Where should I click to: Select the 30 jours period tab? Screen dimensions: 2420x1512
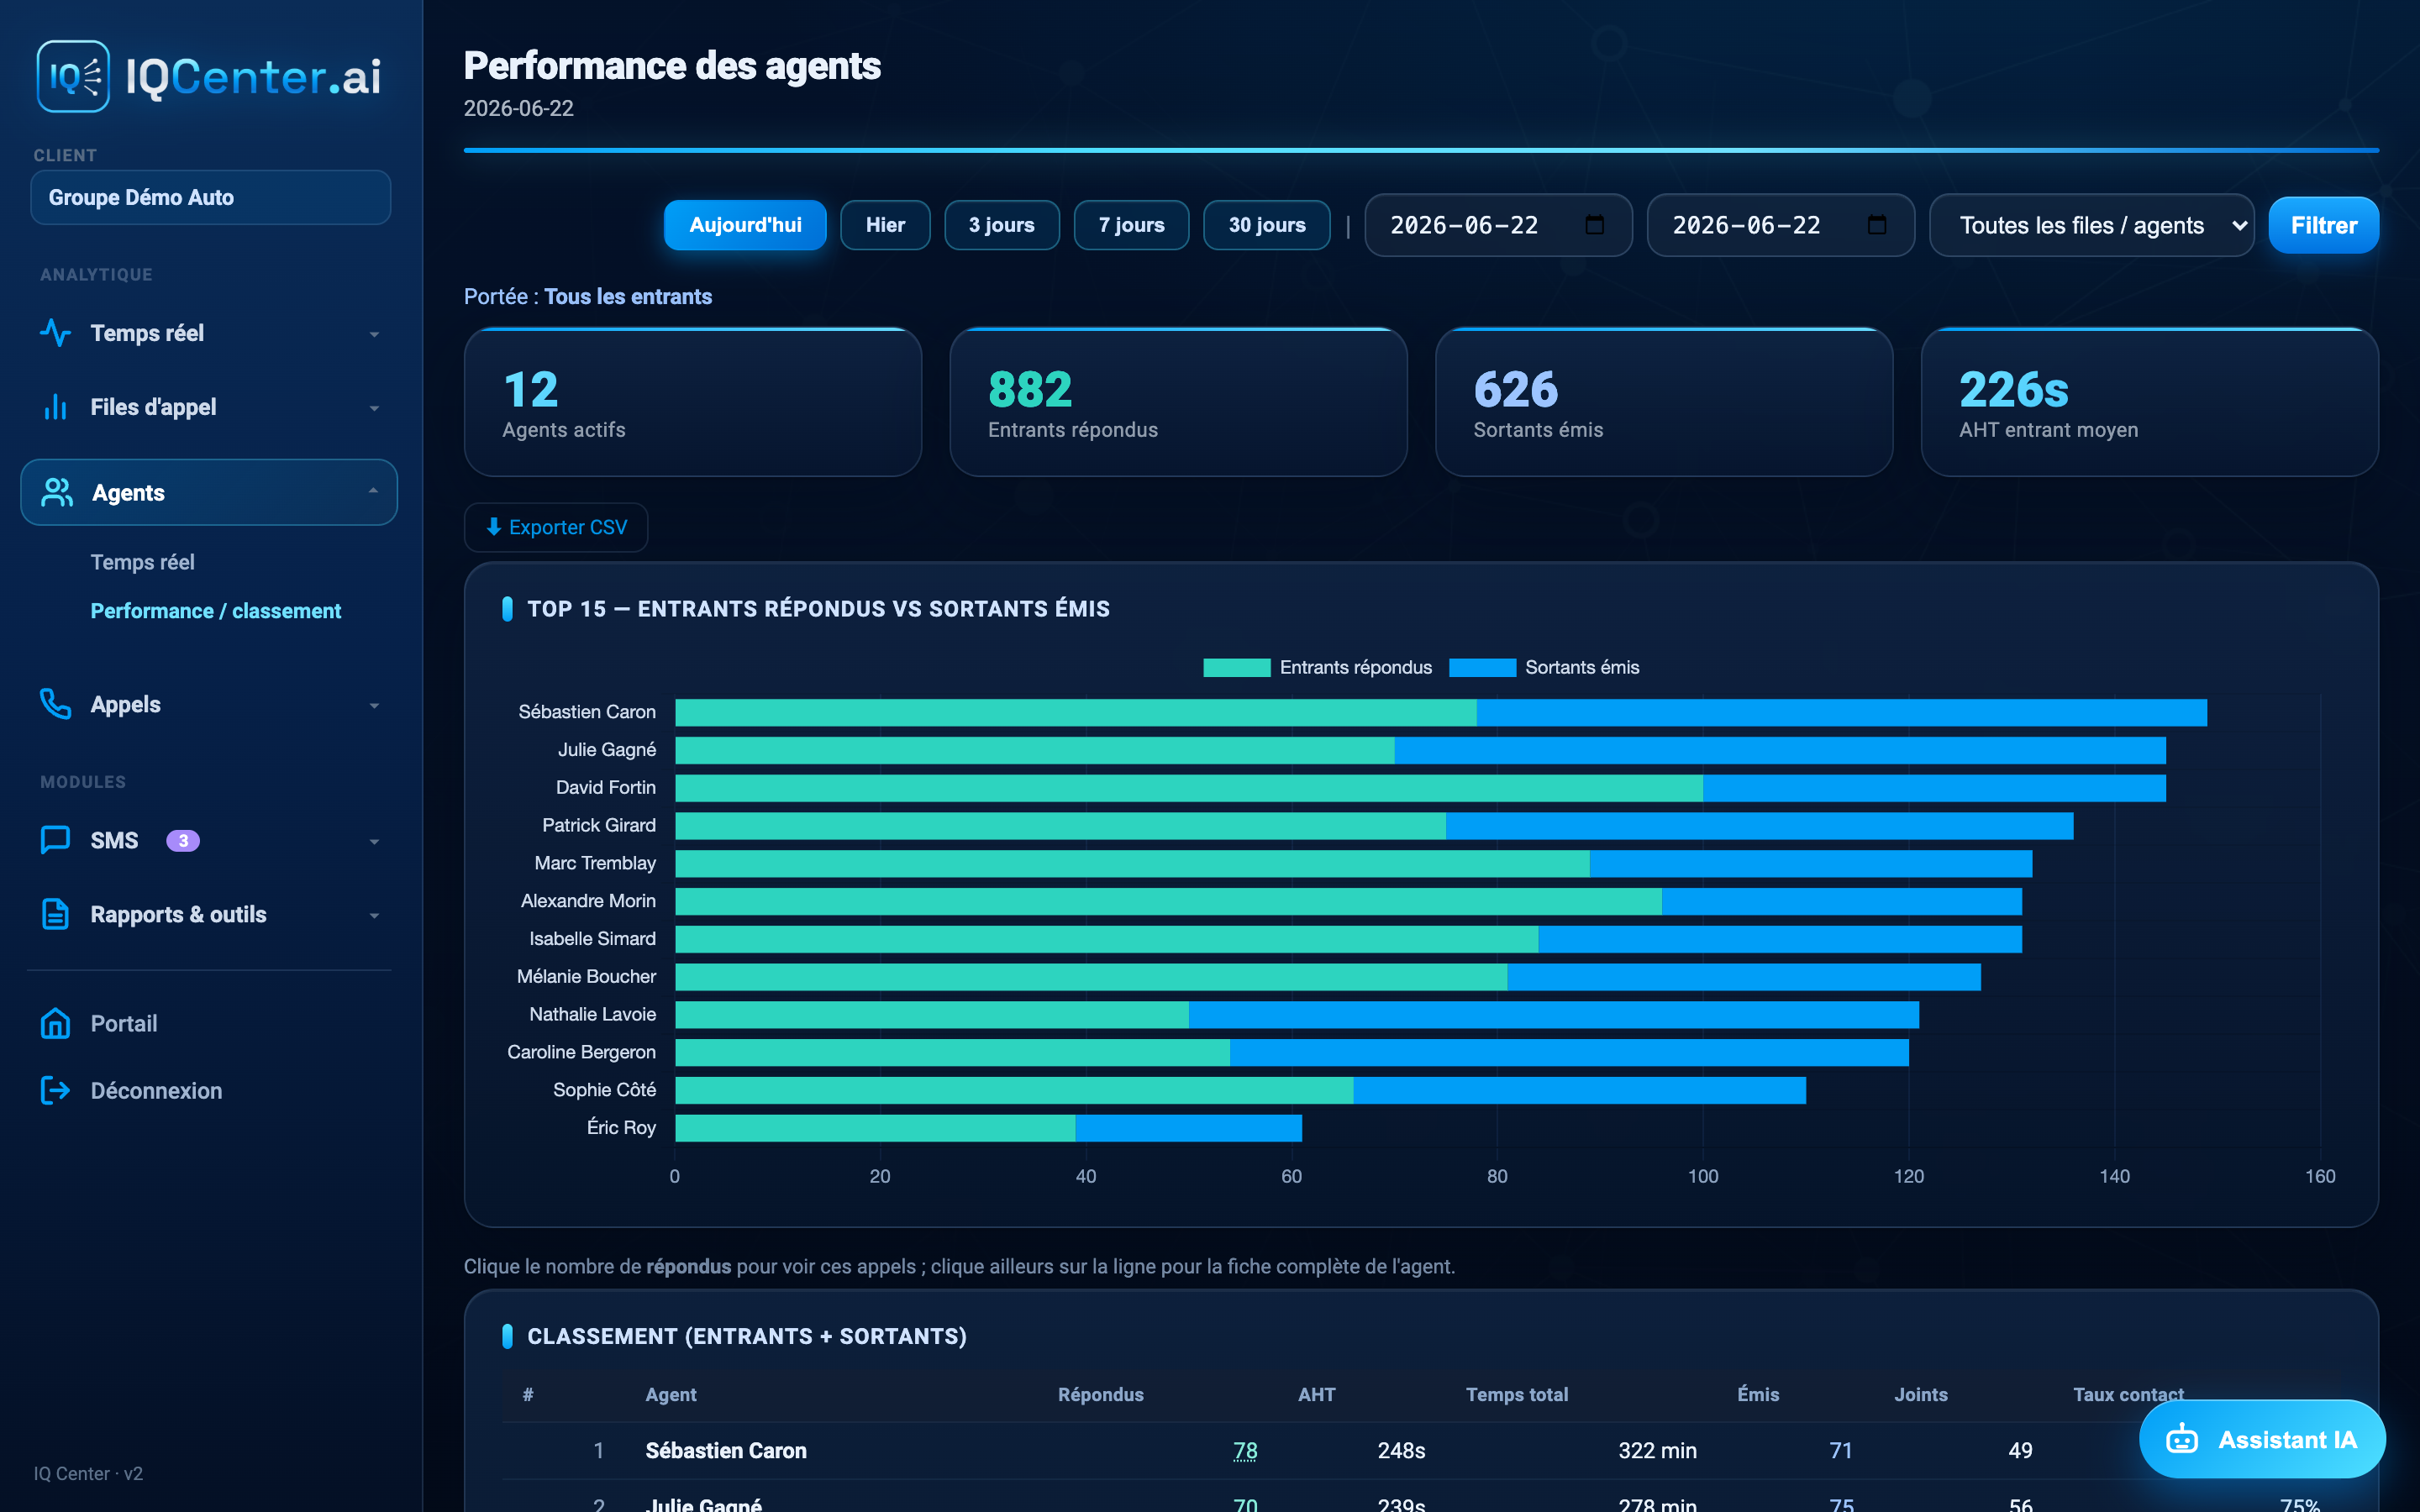[x=1267, y=225]
